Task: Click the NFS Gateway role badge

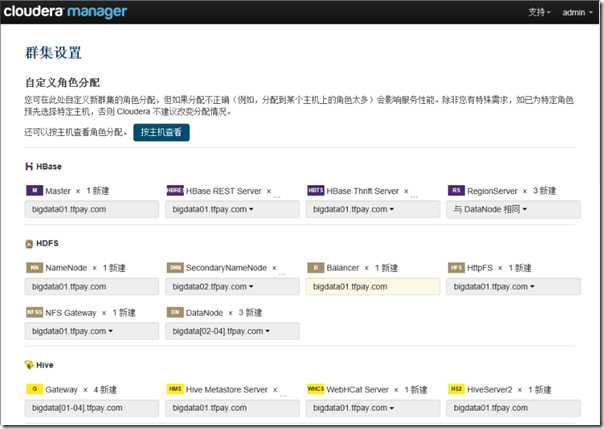Action: coord(34,312)
